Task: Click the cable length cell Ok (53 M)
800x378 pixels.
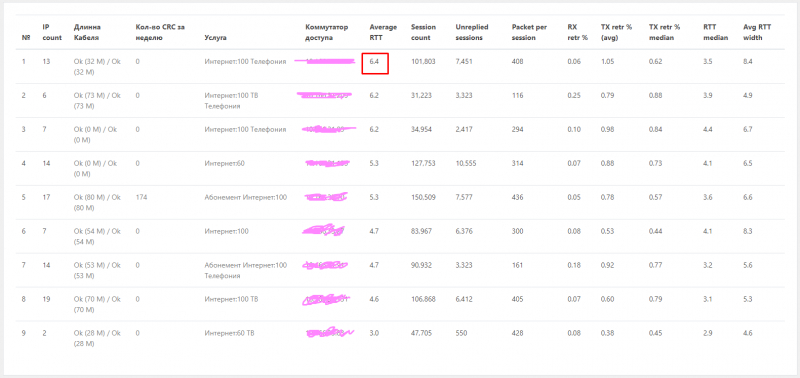Action: 97,270
